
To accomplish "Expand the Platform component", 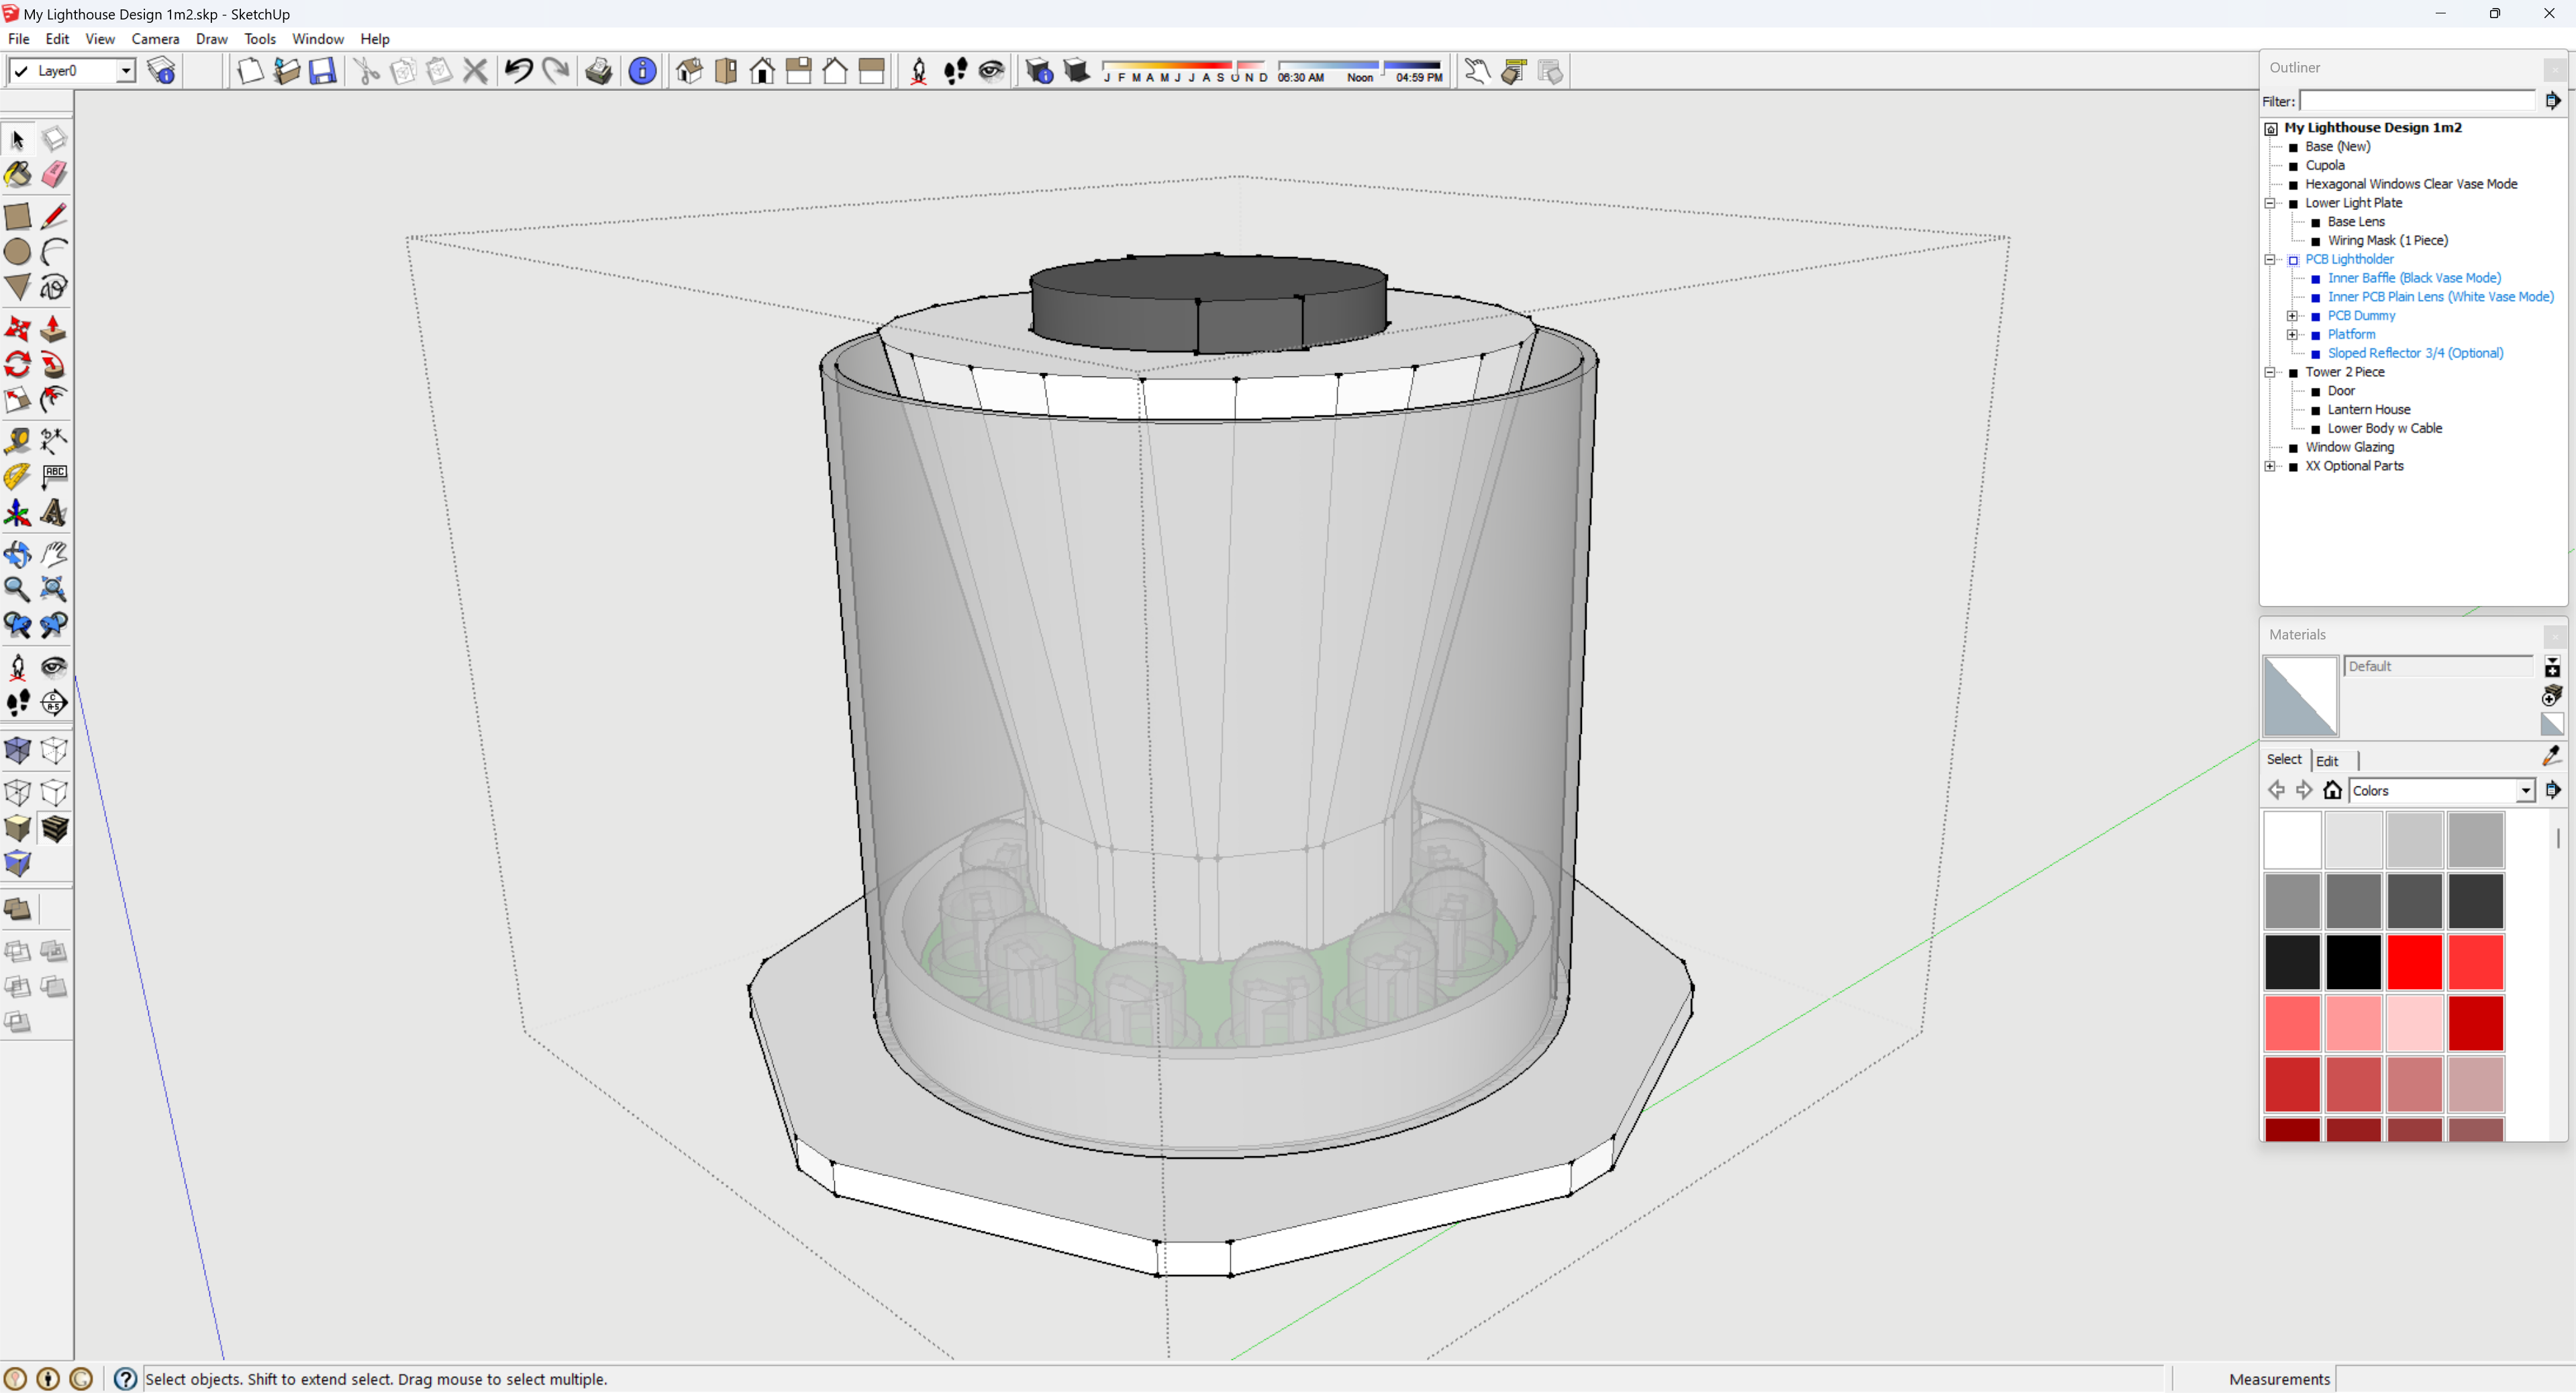I will (x=2292, y=335).
